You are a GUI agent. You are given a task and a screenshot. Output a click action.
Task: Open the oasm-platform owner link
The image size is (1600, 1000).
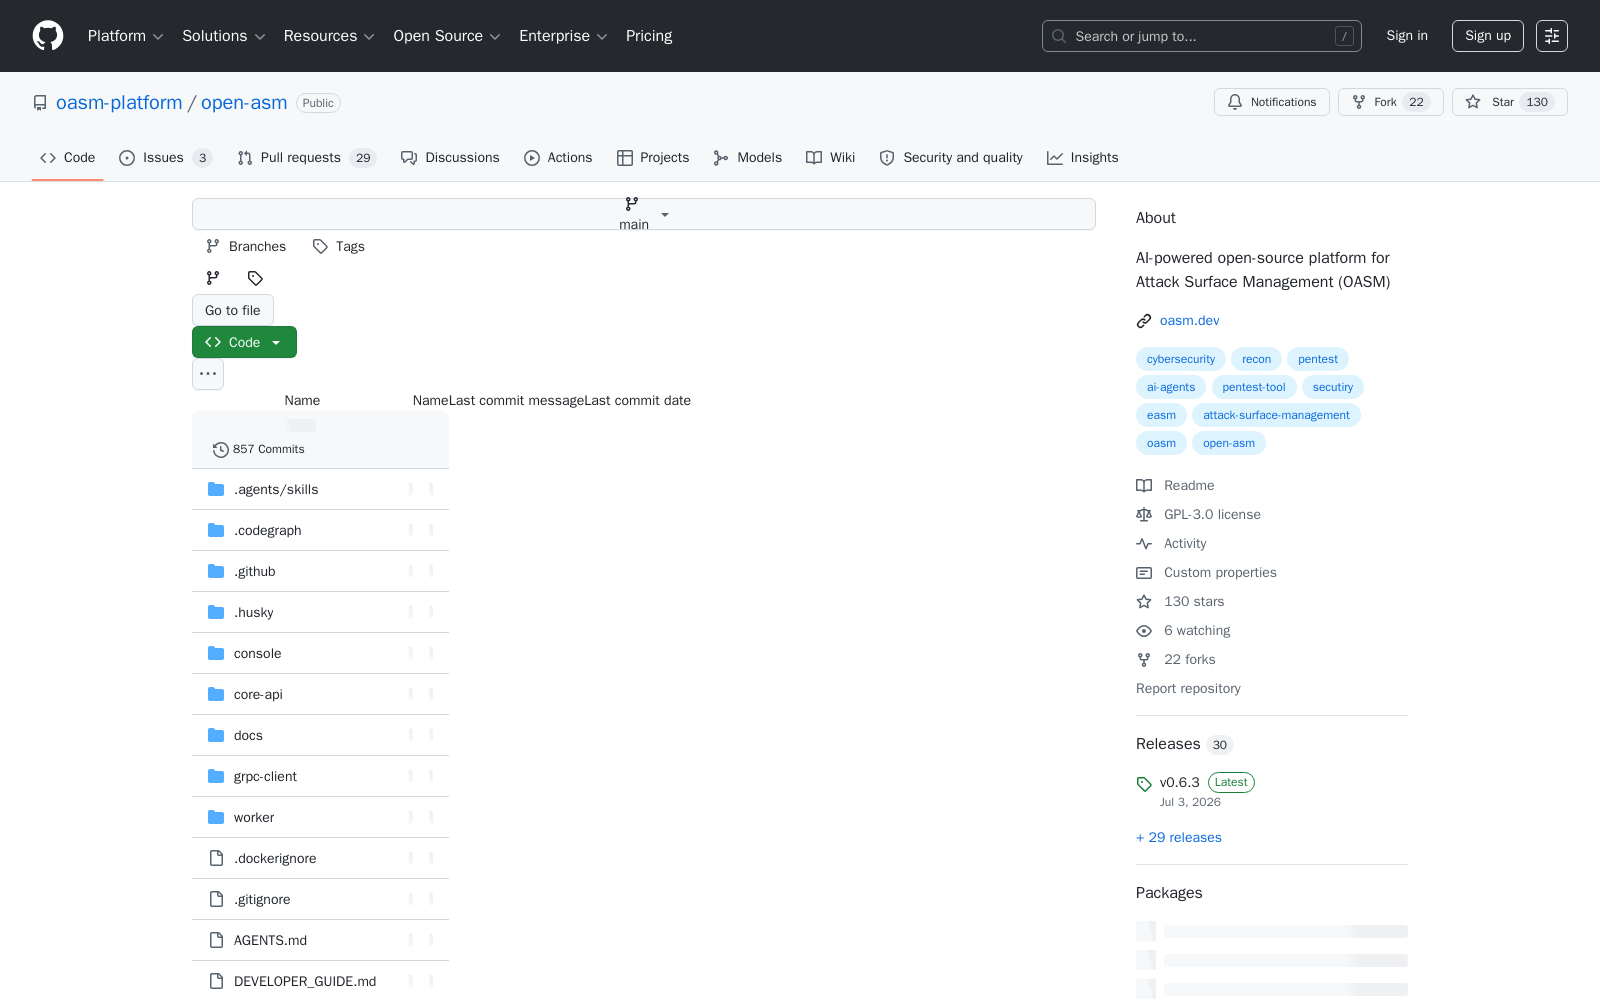(119, 103)
